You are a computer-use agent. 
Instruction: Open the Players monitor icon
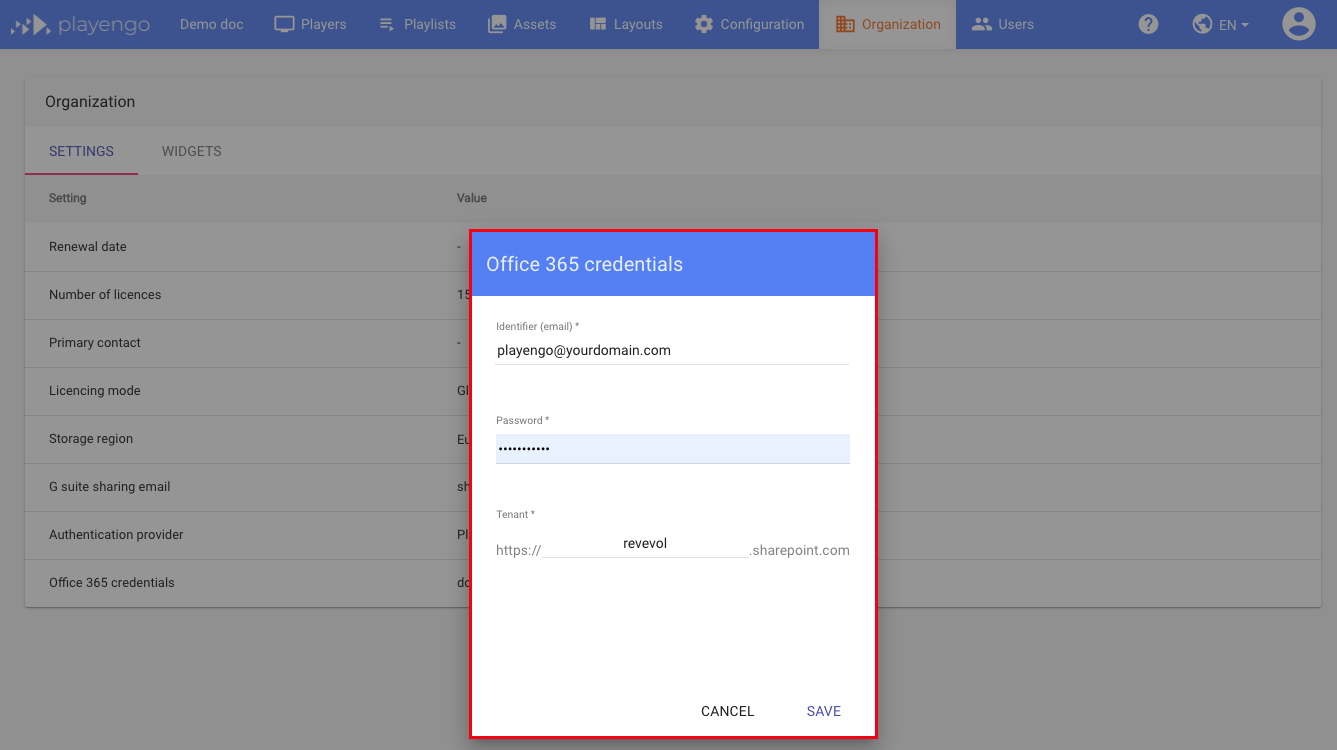click(x=284, y=24)
